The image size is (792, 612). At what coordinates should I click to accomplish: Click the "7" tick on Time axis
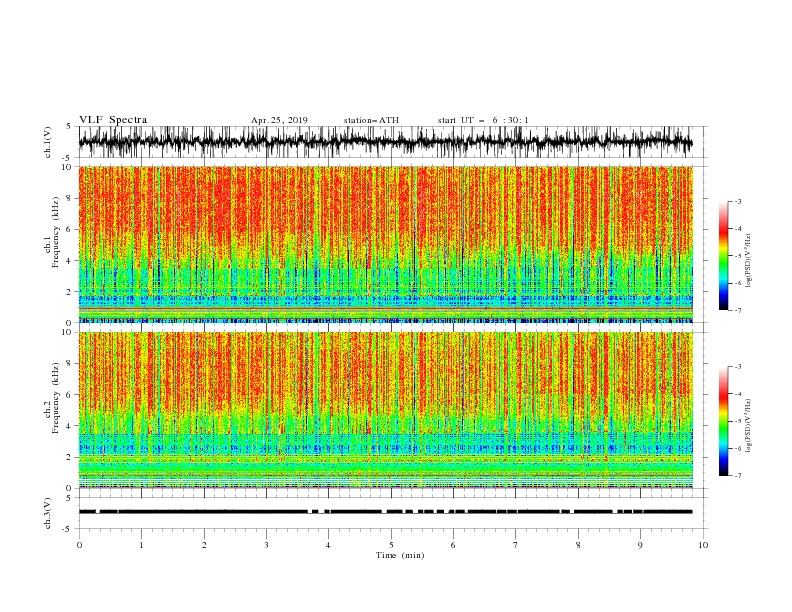point(516,545)
